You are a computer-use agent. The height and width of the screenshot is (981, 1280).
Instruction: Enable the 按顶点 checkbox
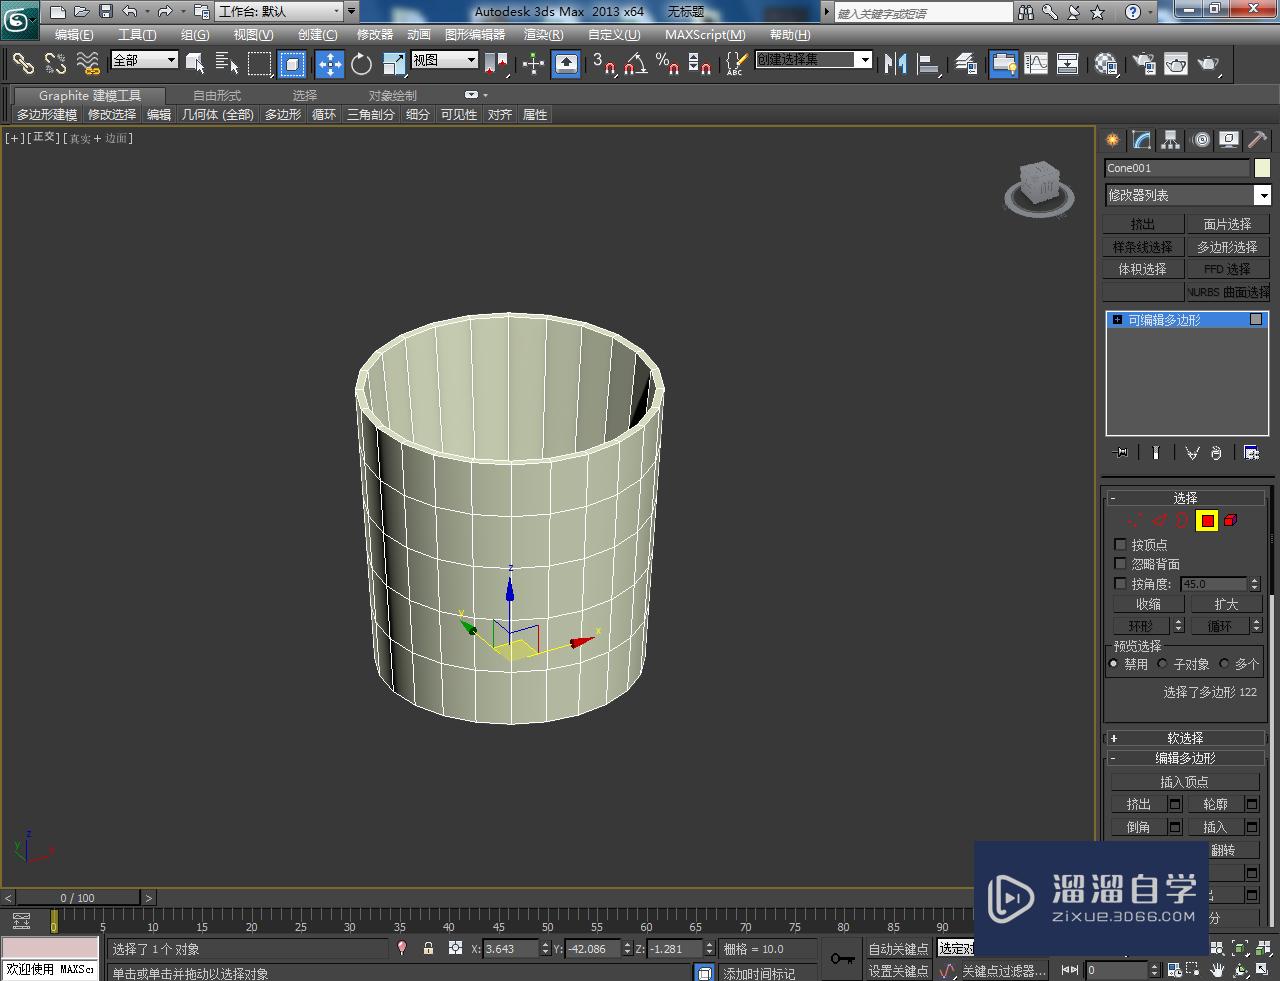[x=1120, y=545]
